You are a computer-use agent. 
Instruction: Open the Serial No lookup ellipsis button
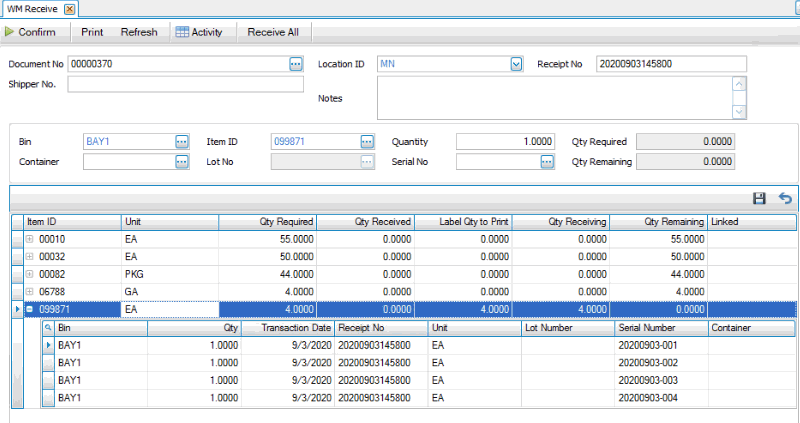(x=547, y=161)
